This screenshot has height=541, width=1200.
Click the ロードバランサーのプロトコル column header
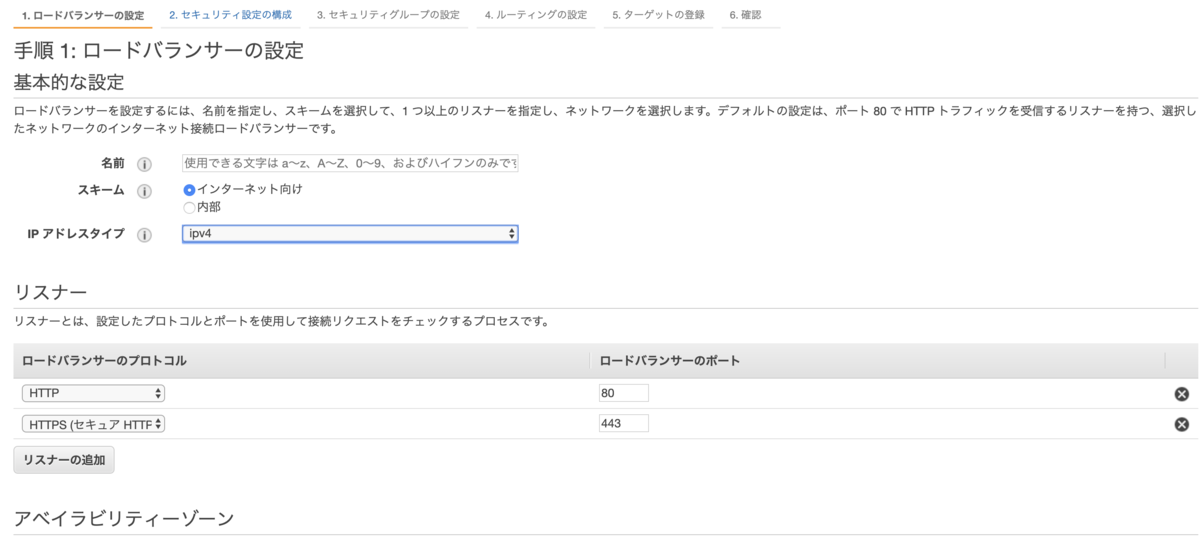[104, 360]
